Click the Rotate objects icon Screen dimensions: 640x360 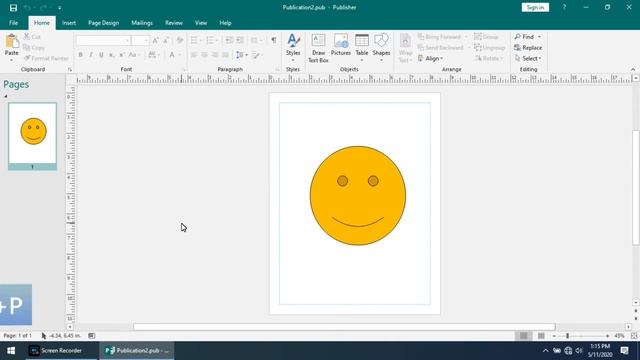(x=478, y=58)
